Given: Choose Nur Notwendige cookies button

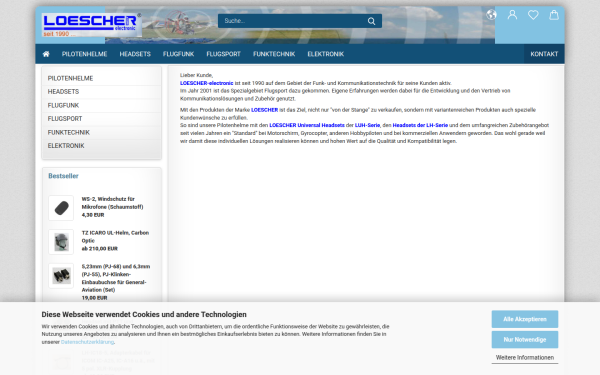Looking at the screenshot, I should point(525,339).
